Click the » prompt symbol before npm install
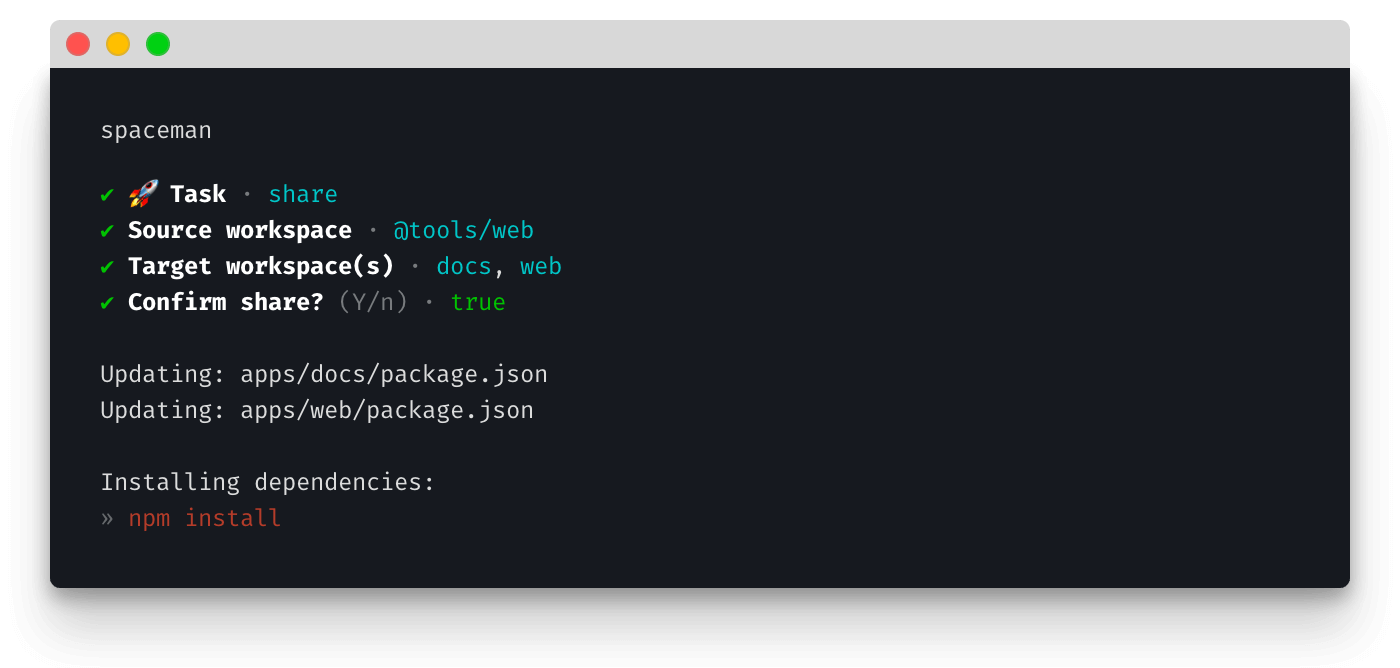 [107, 519]
